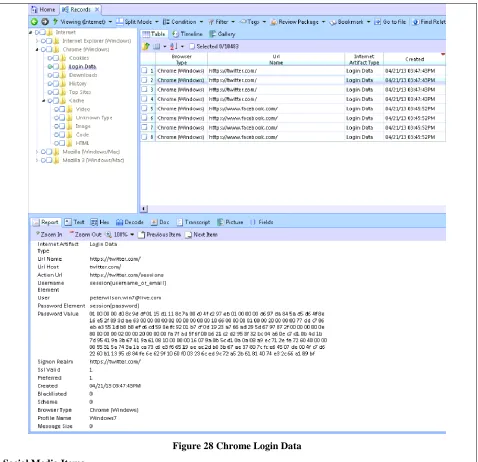Tick the checkbox for table row 8
The height and width of the screenshot is (462, 478).
144,137
